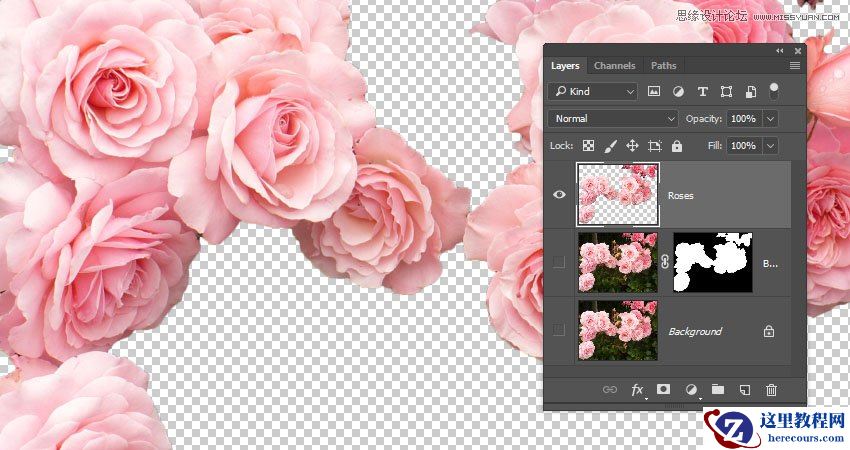Screen dimensions: 850x450
Task: Filter for type layers
Action: tap(703, 92)
